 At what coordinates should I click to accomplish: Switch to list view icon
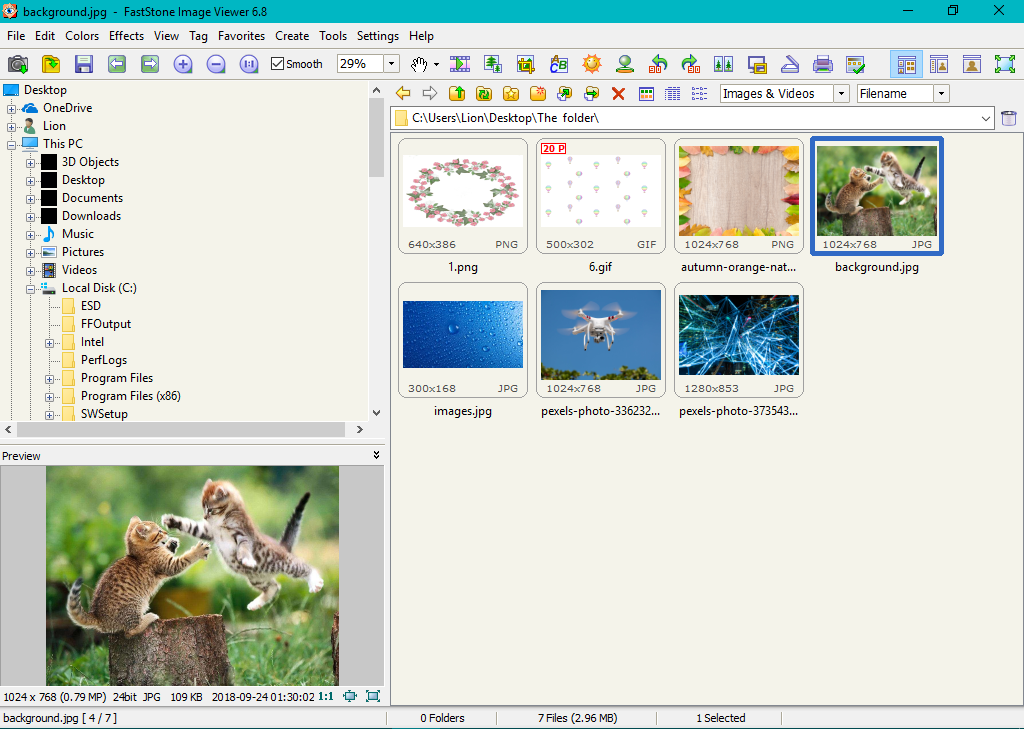pyautogui.click(x=699, y=93)
